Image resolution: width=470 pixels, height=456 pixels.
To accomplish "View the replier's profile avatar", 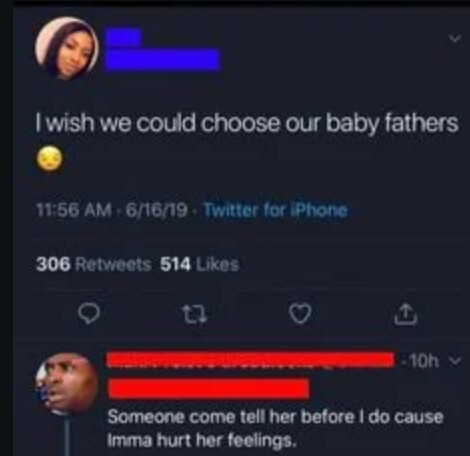I will pyautogui.click(x=67, y=384).
